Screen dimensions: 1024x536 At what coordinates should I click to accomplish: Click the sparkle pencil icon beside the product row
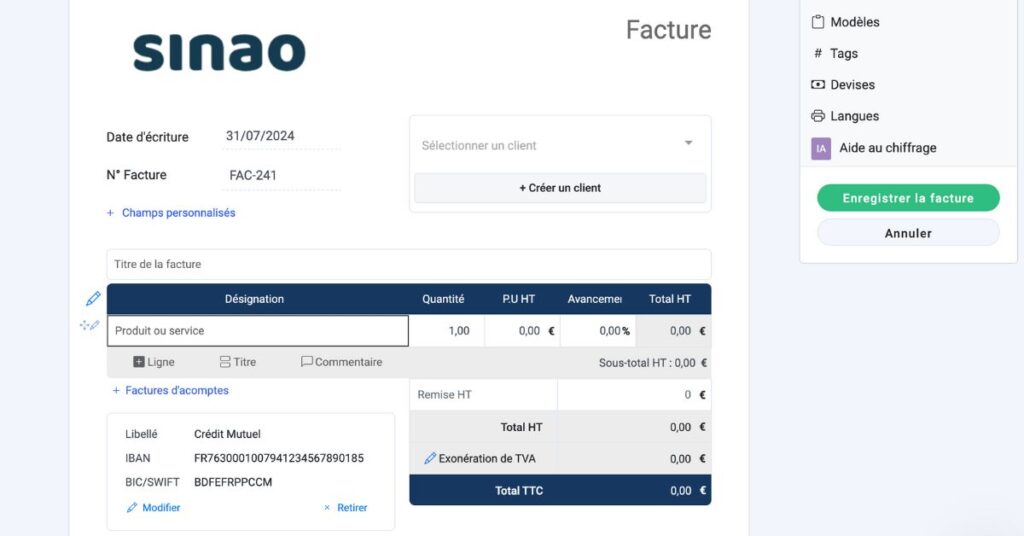tap(90, 325)
